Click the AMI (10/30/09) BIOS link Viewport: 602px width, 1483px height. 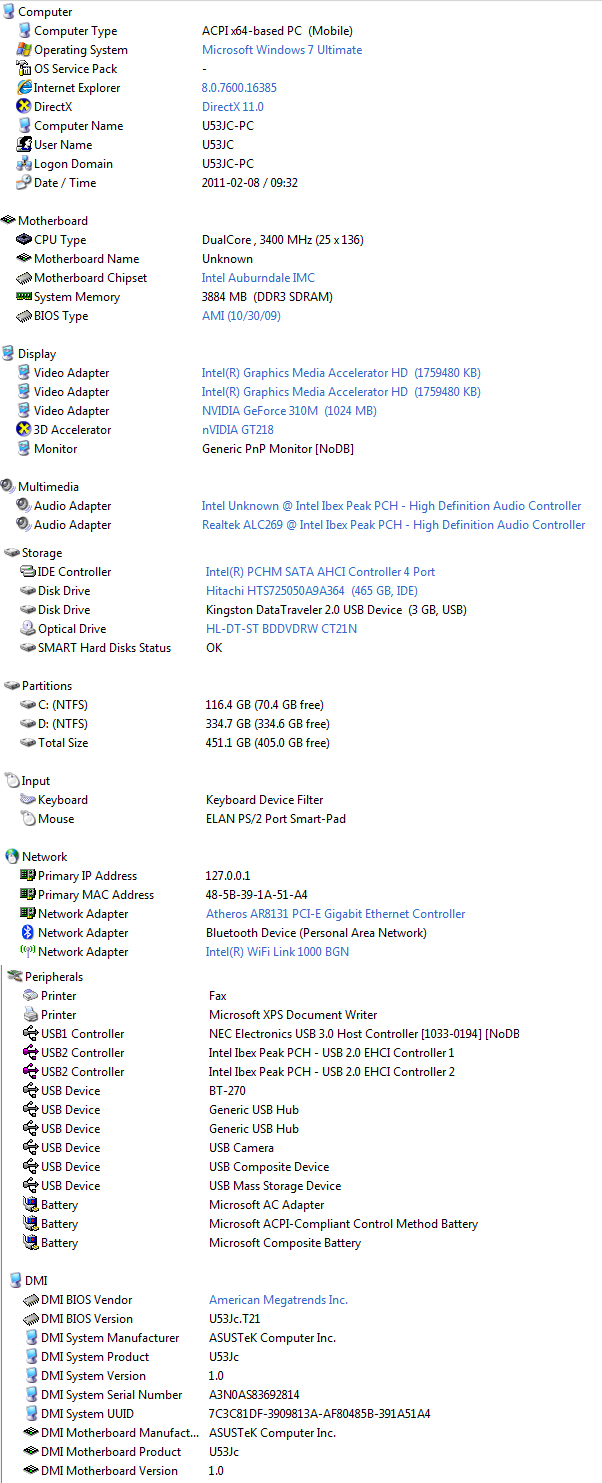click(x=241, y=316)
